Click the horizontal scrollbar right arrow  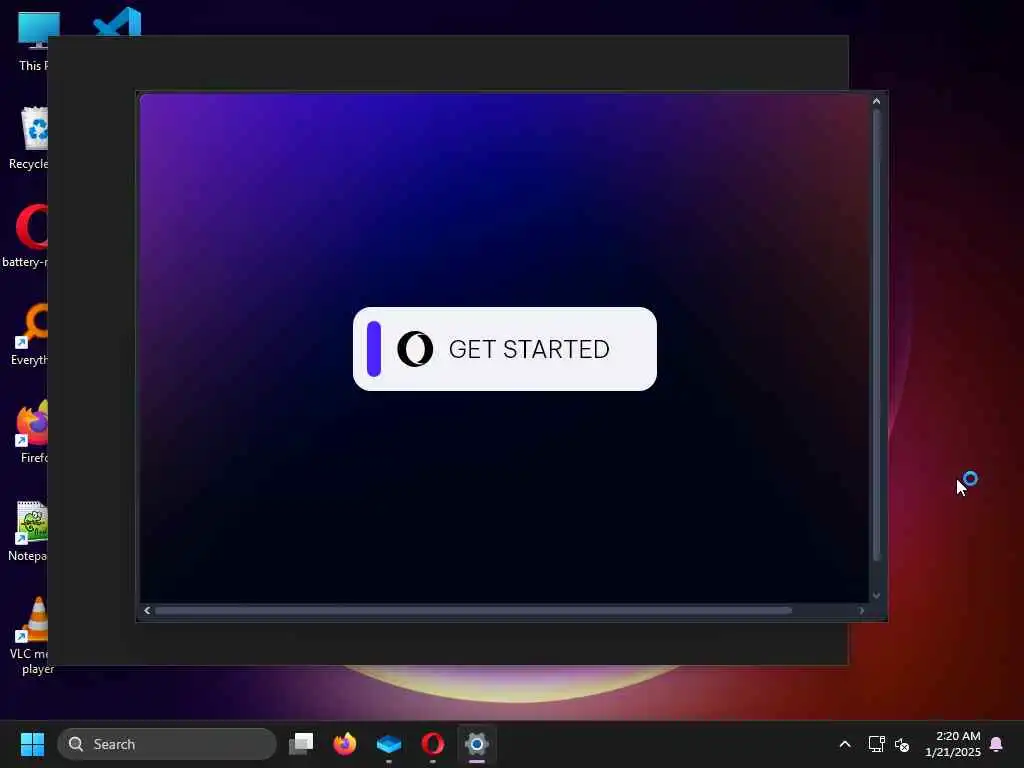[x=861, y=611]
